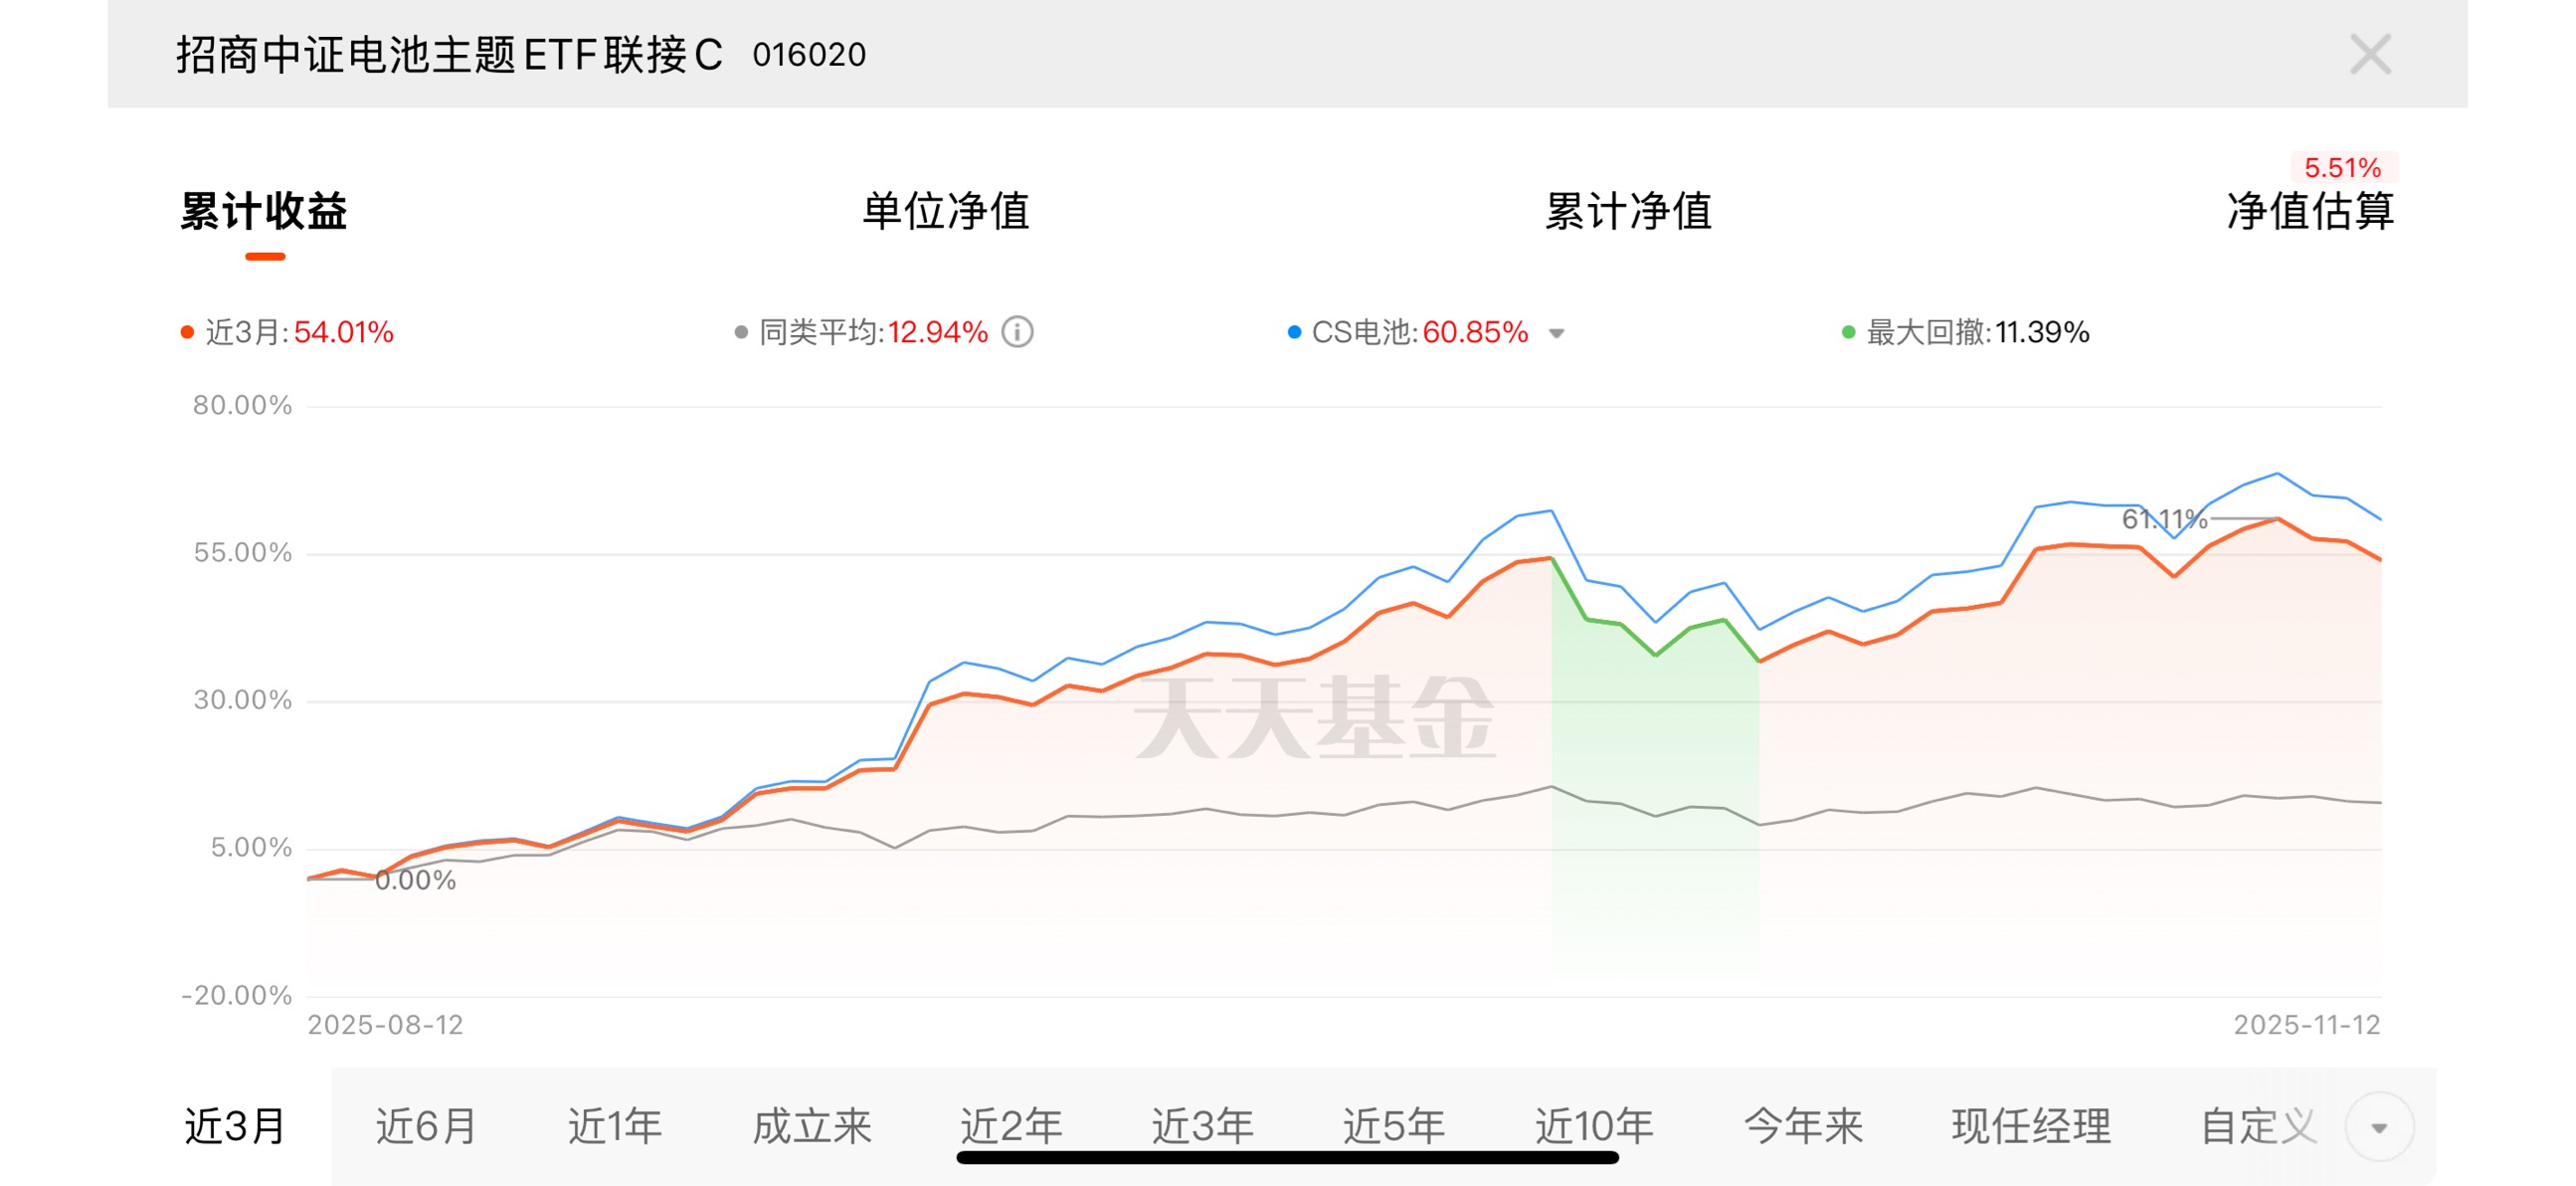This screenshot has width=2576, height=1186.
Task: Toggle the 同类平均 gray legend dot
Action: click(x=741, y=332)
